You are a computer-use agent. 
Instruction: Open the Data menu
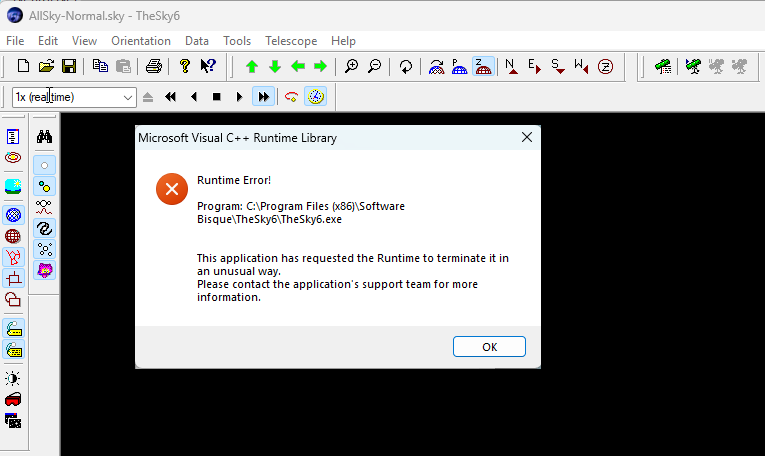click(x=197, y=41)
